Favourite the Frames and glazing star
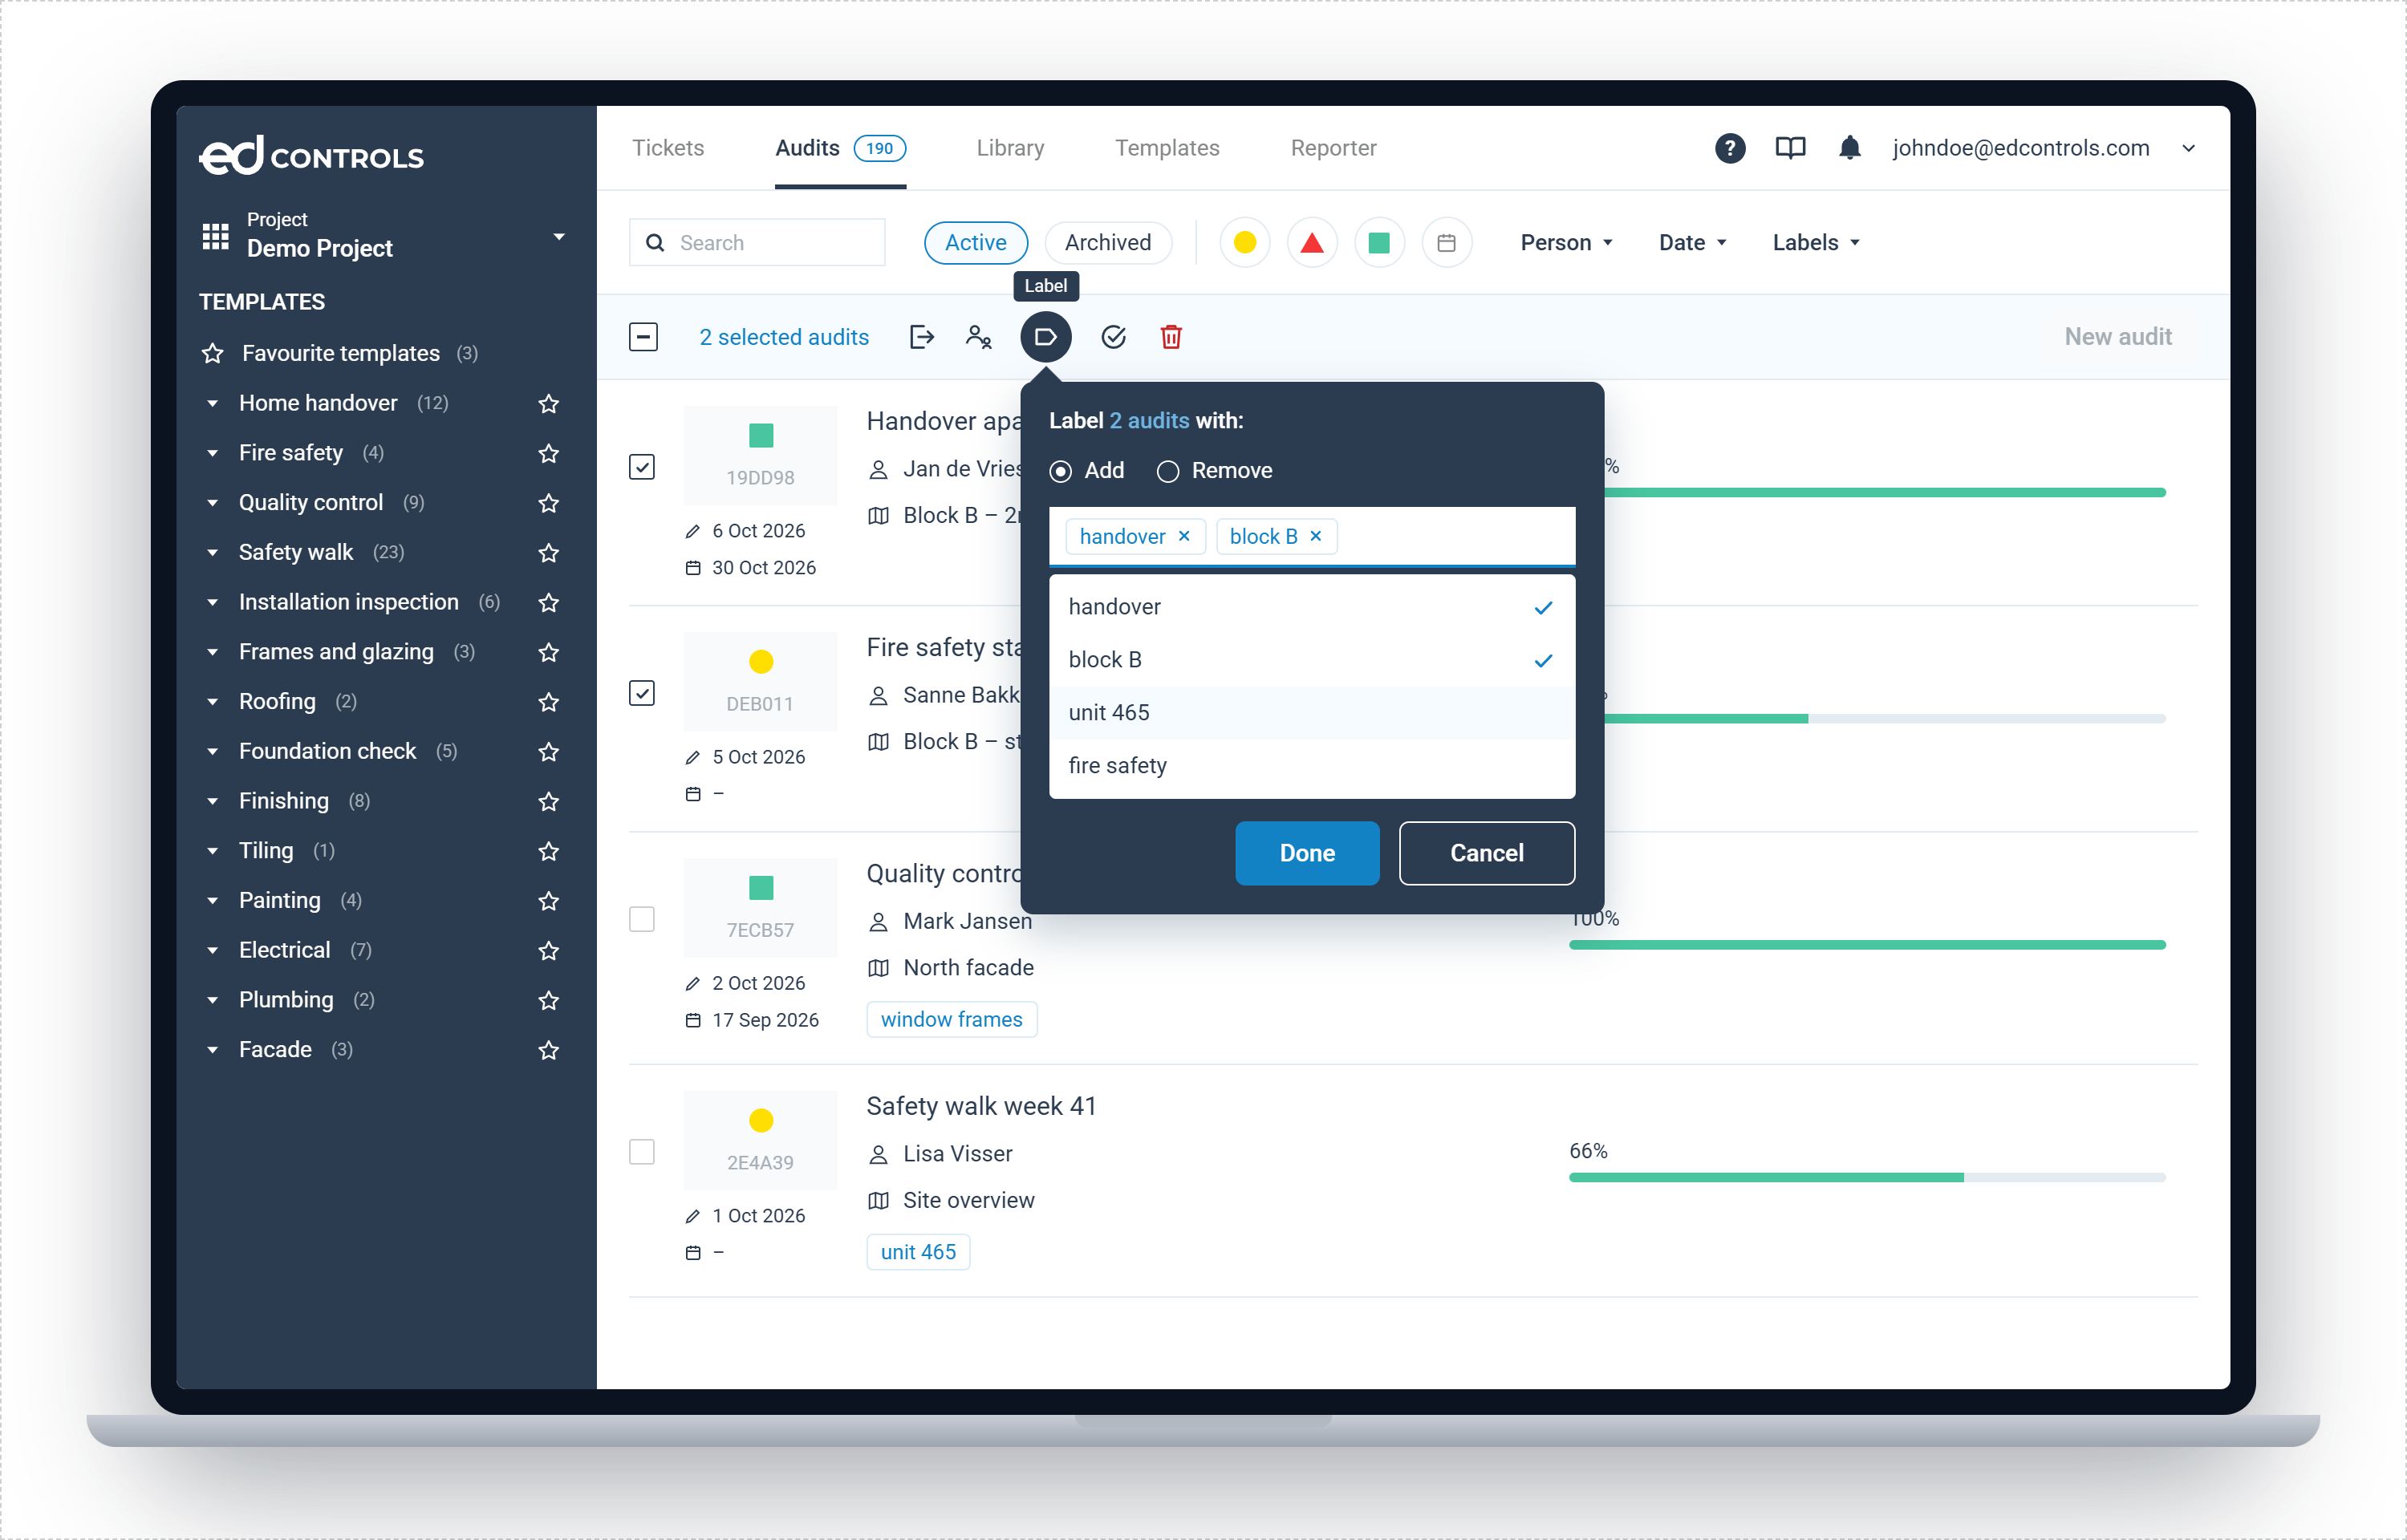Image resolution: width=2407 pixels, height=1540 pixels. point(548,653)
